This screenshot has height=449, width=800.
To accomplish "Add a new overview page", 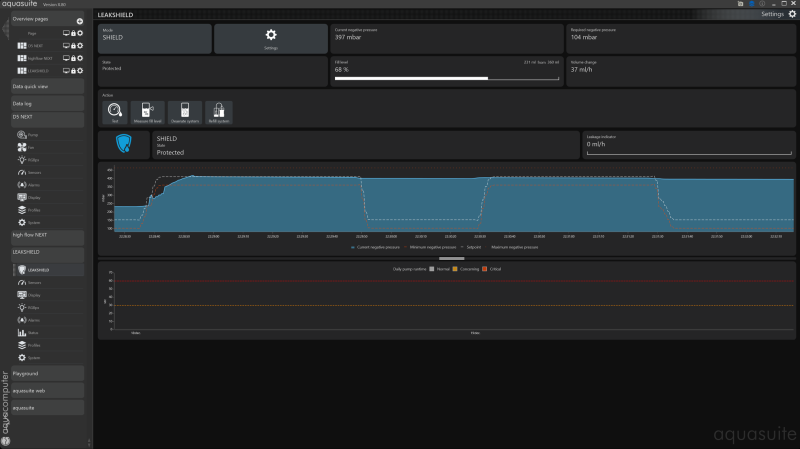I will (x=80, y=21).
